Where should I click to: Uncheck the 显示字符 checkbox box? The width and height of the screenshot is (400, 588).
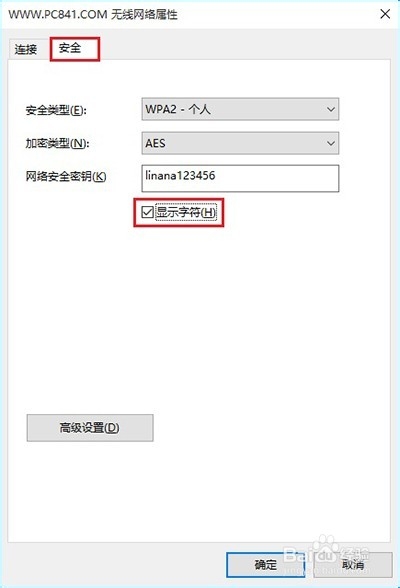[x=147, y=212]
